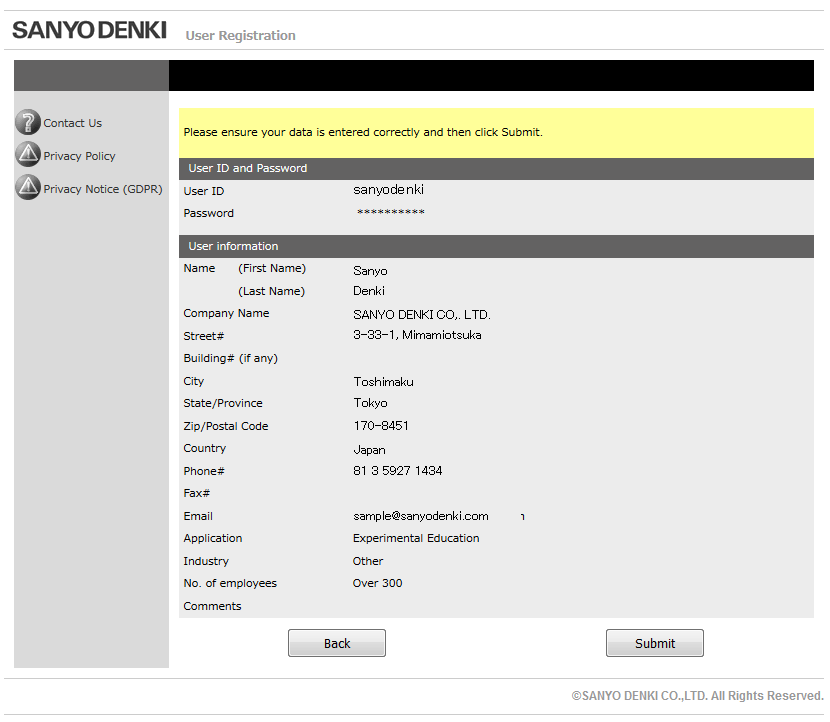This screenshot has width=830, height=722.
Task: Open the Privacy Policy link
Action: pos(79,156)
